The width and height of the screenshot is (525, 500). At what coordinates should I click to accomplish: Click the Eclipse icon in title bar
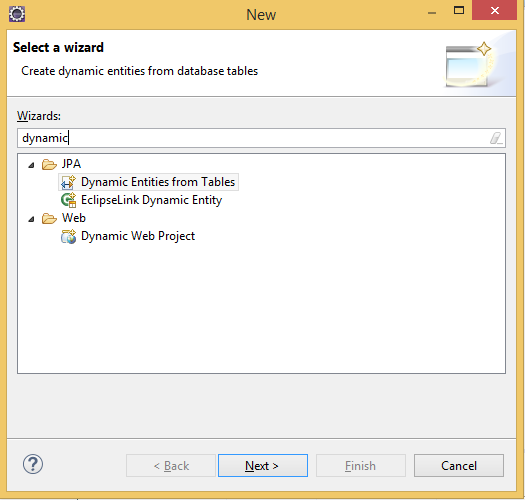coord(17,14)
